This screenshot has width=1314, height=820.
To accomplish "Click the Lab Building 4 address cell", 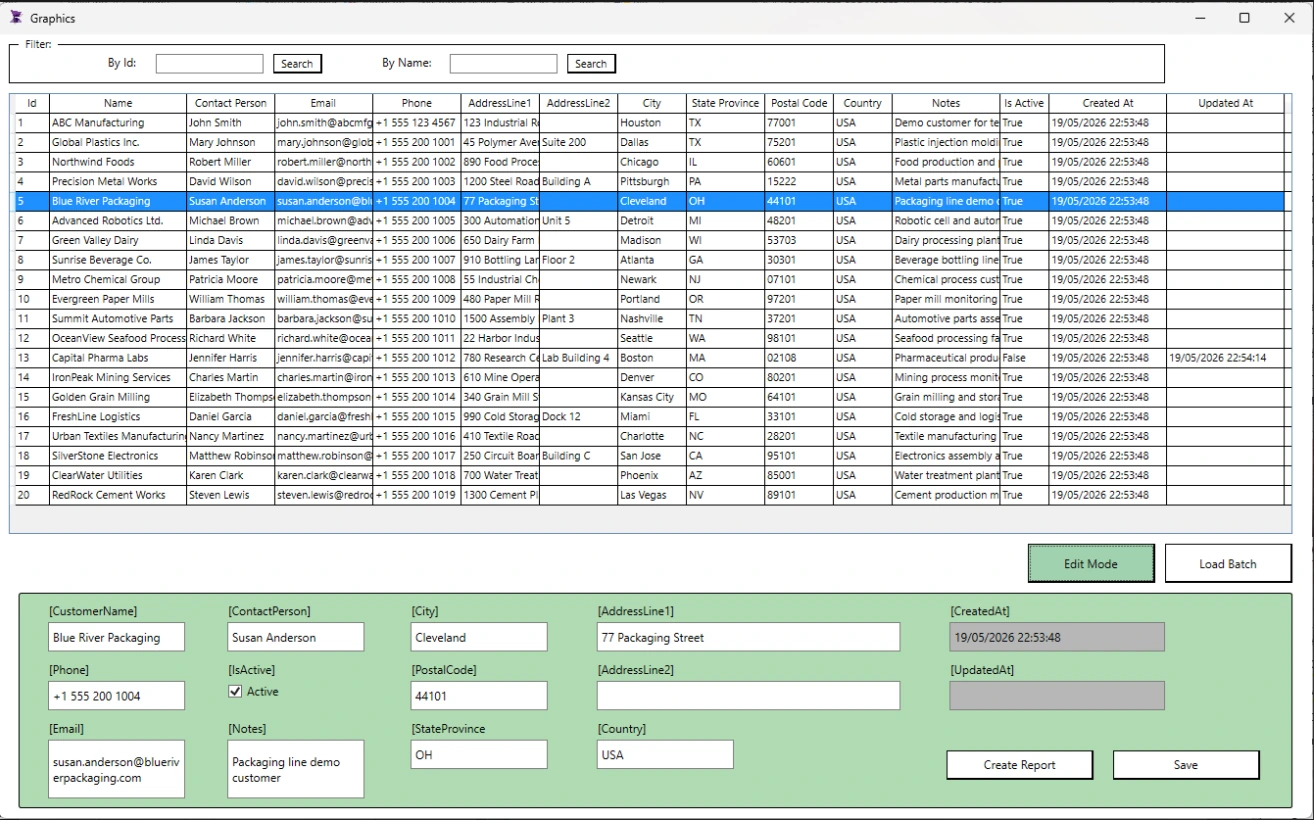I will (x=578, y=358).
